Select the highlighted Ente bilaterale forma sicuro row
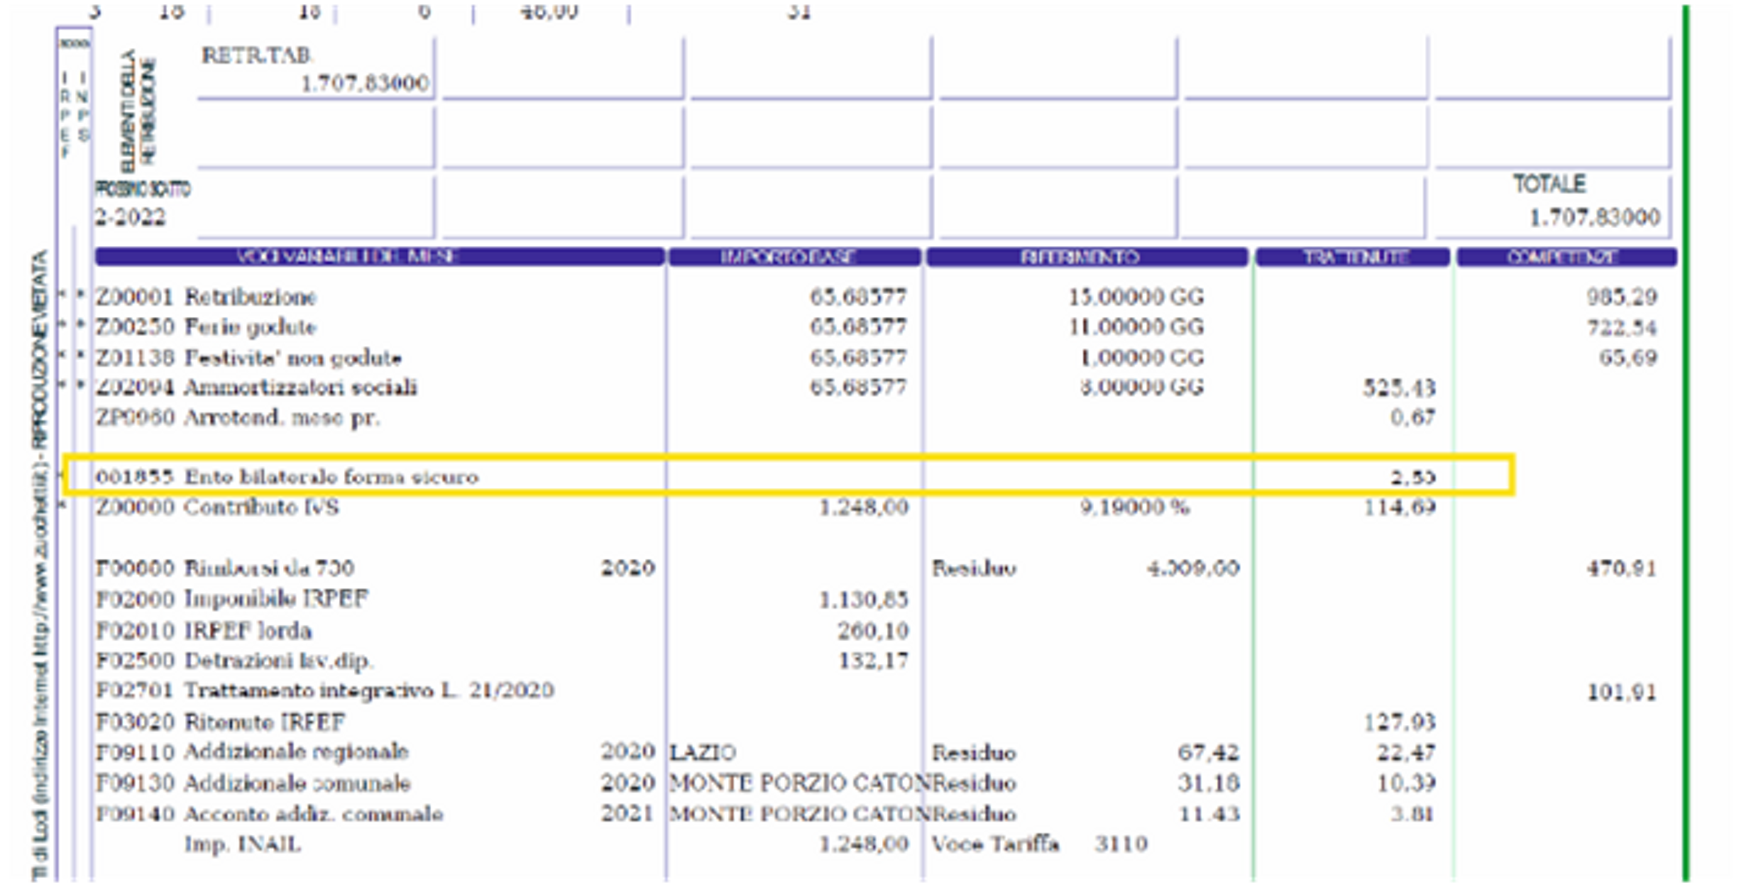This screenshot has height=892, width=1751. (x=287, y=477)
